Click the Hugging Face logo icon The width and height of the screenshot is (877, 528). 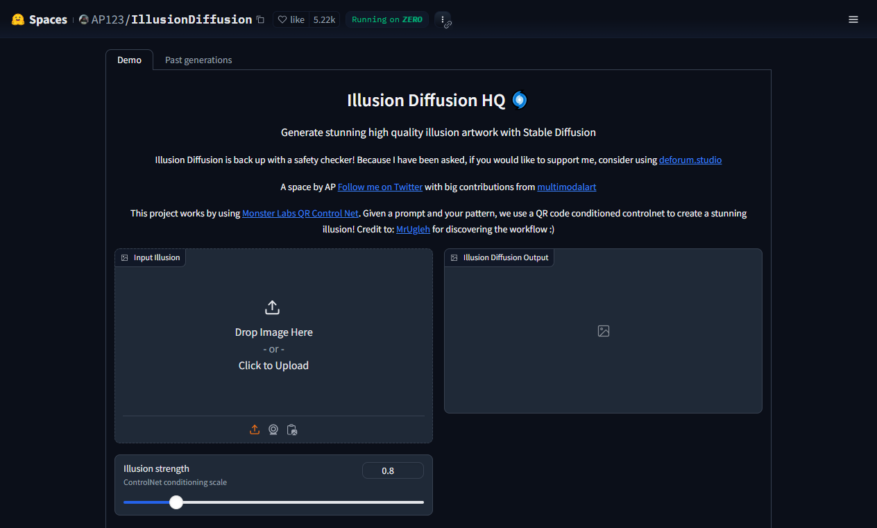pyautogui.click(x=18, y=20)
